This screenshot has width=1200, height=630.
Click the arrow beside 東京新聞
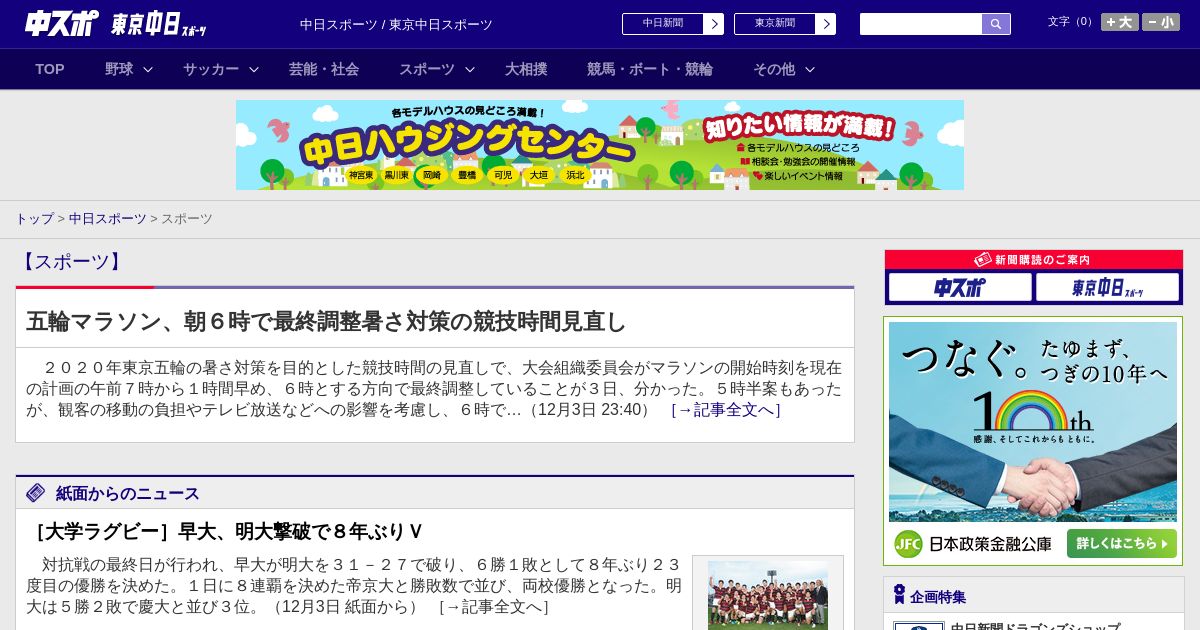pyautogui.click(x=826, y=24)
